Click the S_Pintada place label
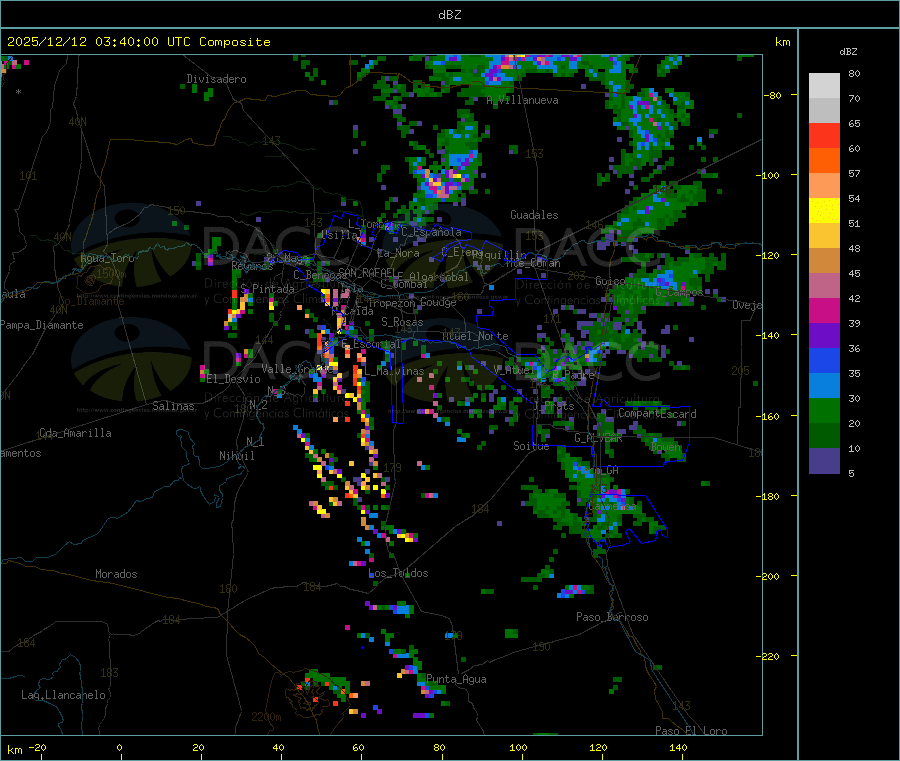 click(267, 288)
